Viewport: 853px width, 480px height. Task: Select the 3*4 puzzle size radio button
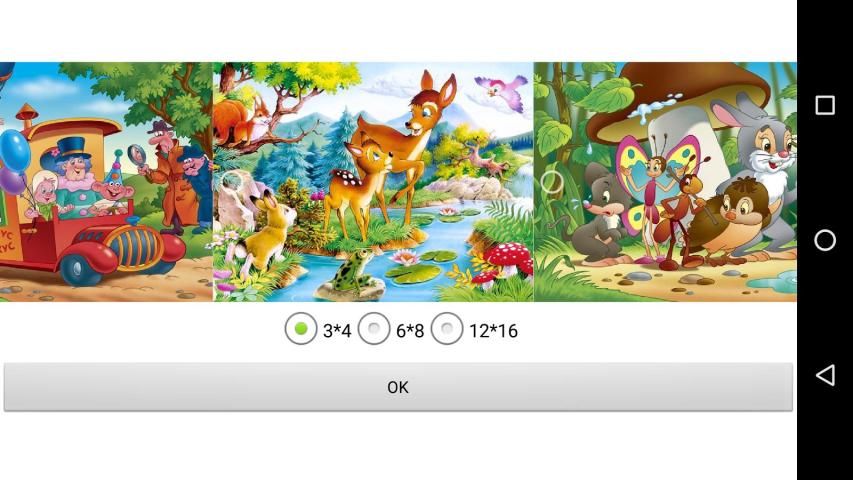[301, 329]
